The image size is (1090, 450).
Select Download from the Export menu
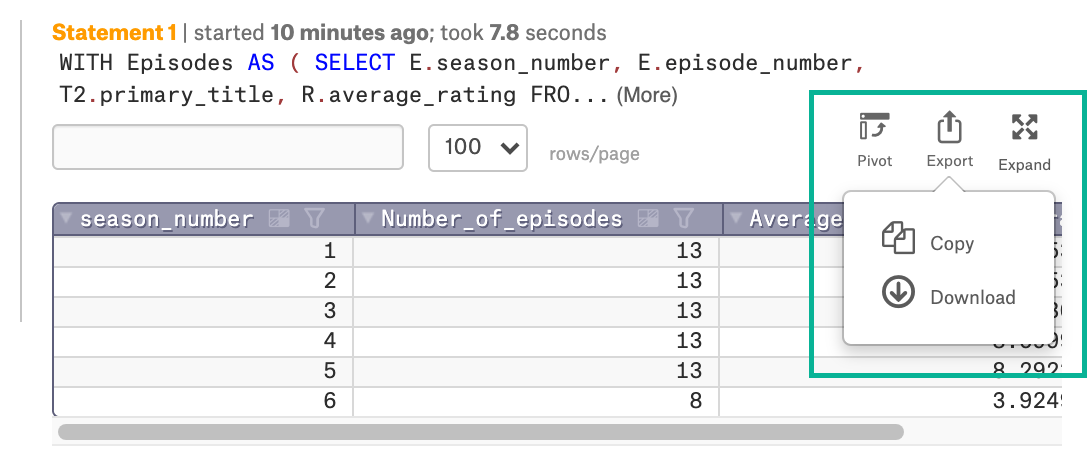pyautogui.click(x=973, y=298)
